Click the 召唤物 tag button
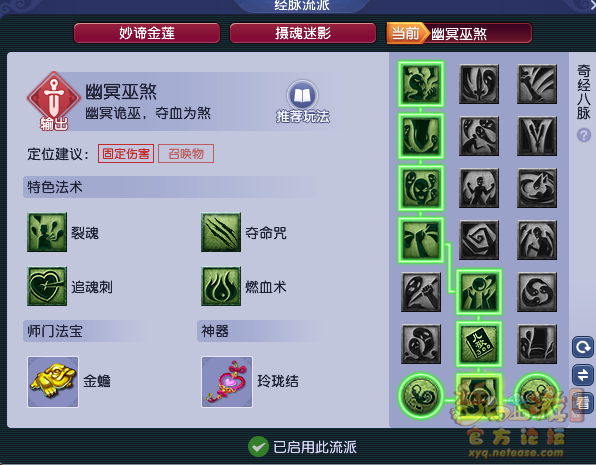The width and height of the screenshot is (596, 465). pos(186,154)
